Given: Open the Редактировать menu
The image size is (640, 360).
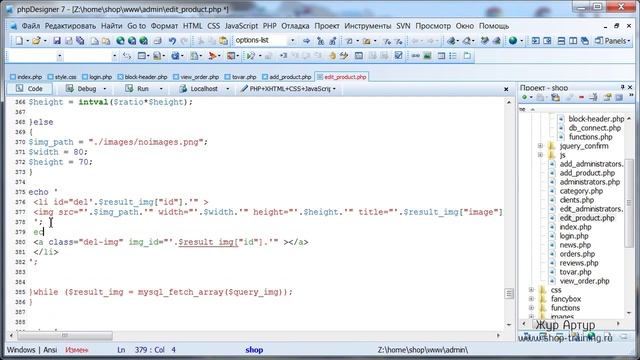Looking at the screenshot, I should pos(70,26).
